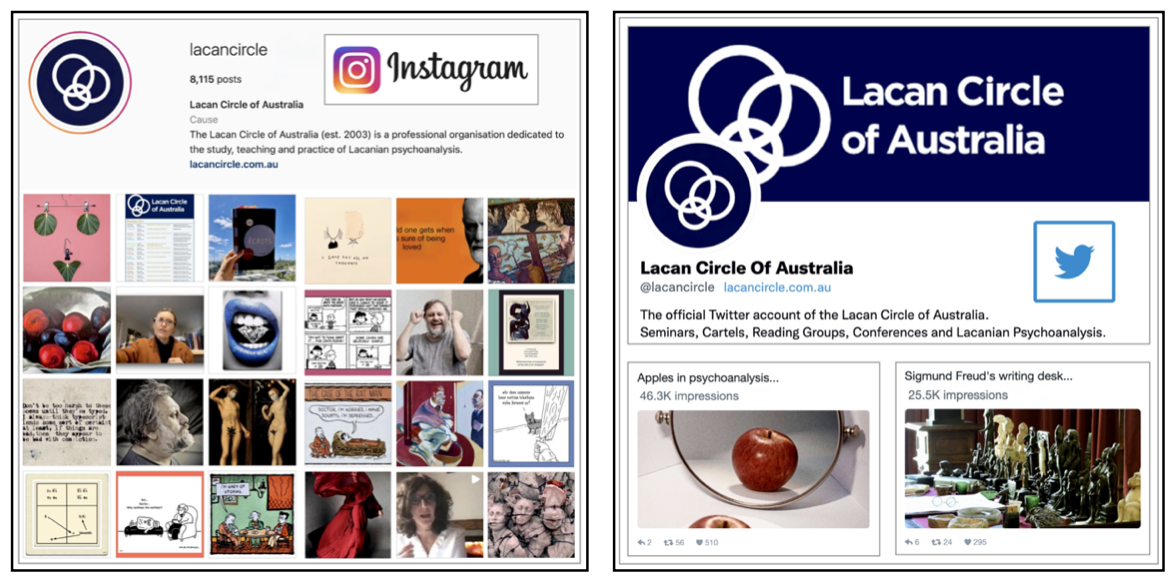Image resolution: width=1176 pixels, height=582 pixels.
Task: Open the red apple mirror tweet image
Action: pyautogui.click(x=753, y=469)
